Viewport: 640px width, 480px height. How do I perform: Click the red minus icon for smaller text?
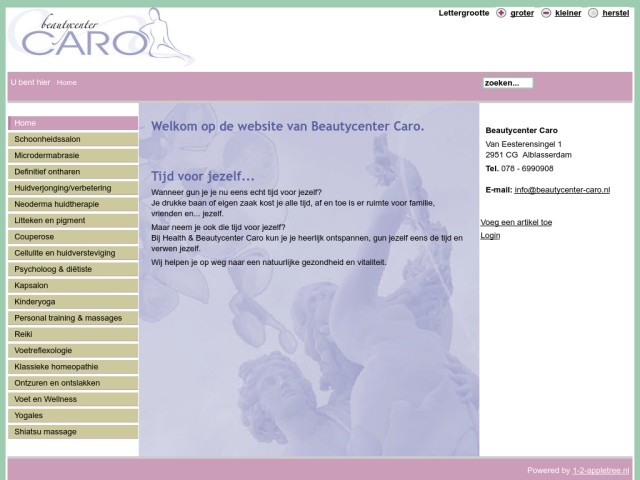(546, 13)
